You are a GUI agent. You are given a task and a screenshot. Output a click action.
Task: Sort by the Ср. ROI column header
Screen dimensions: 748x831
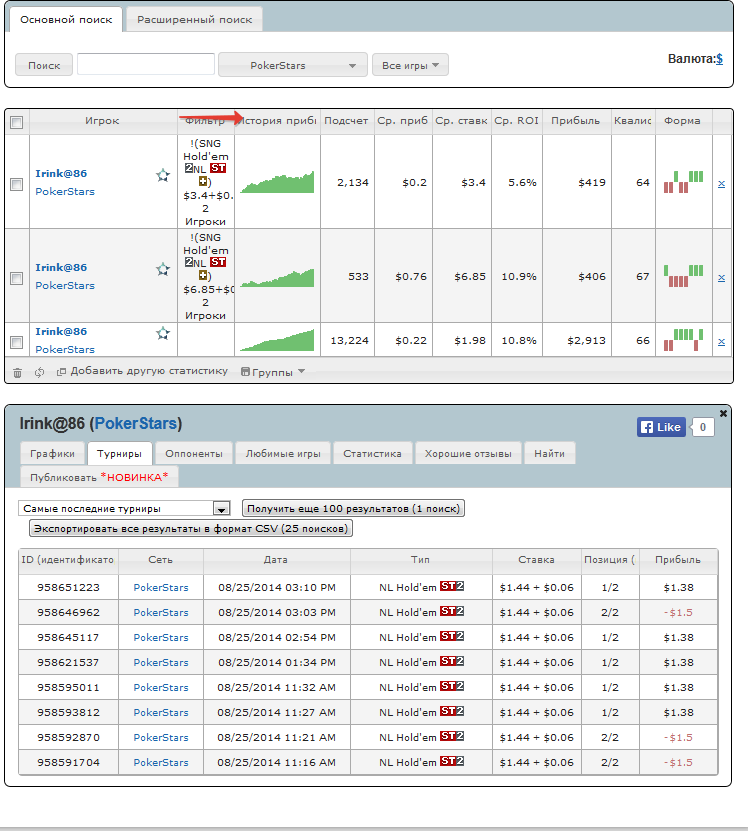pos(517,121)
